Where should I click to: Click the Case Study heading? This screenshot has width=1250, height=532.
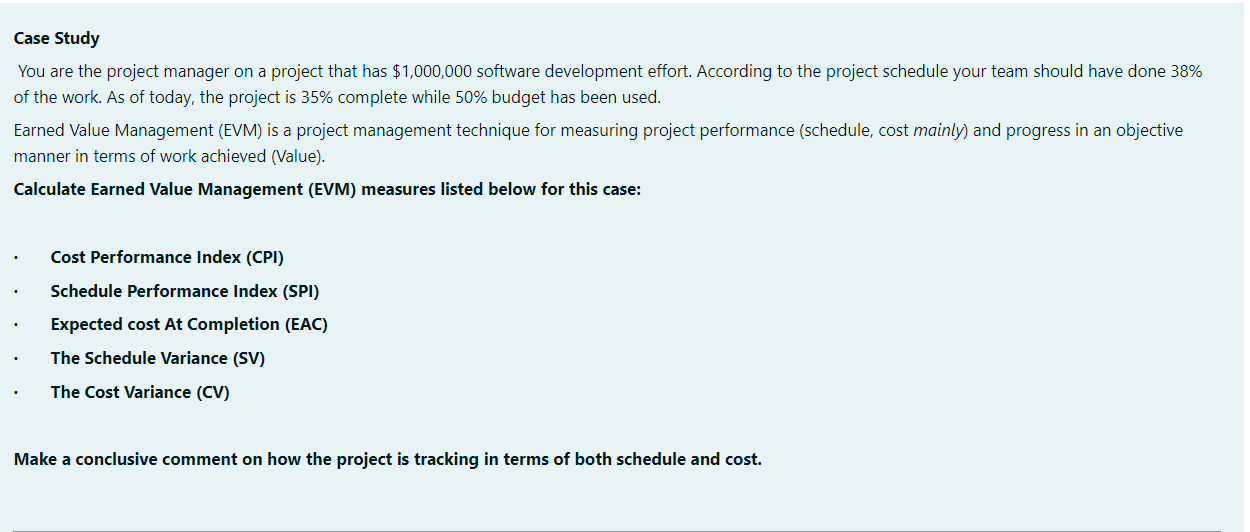click(x=57, y=39)
